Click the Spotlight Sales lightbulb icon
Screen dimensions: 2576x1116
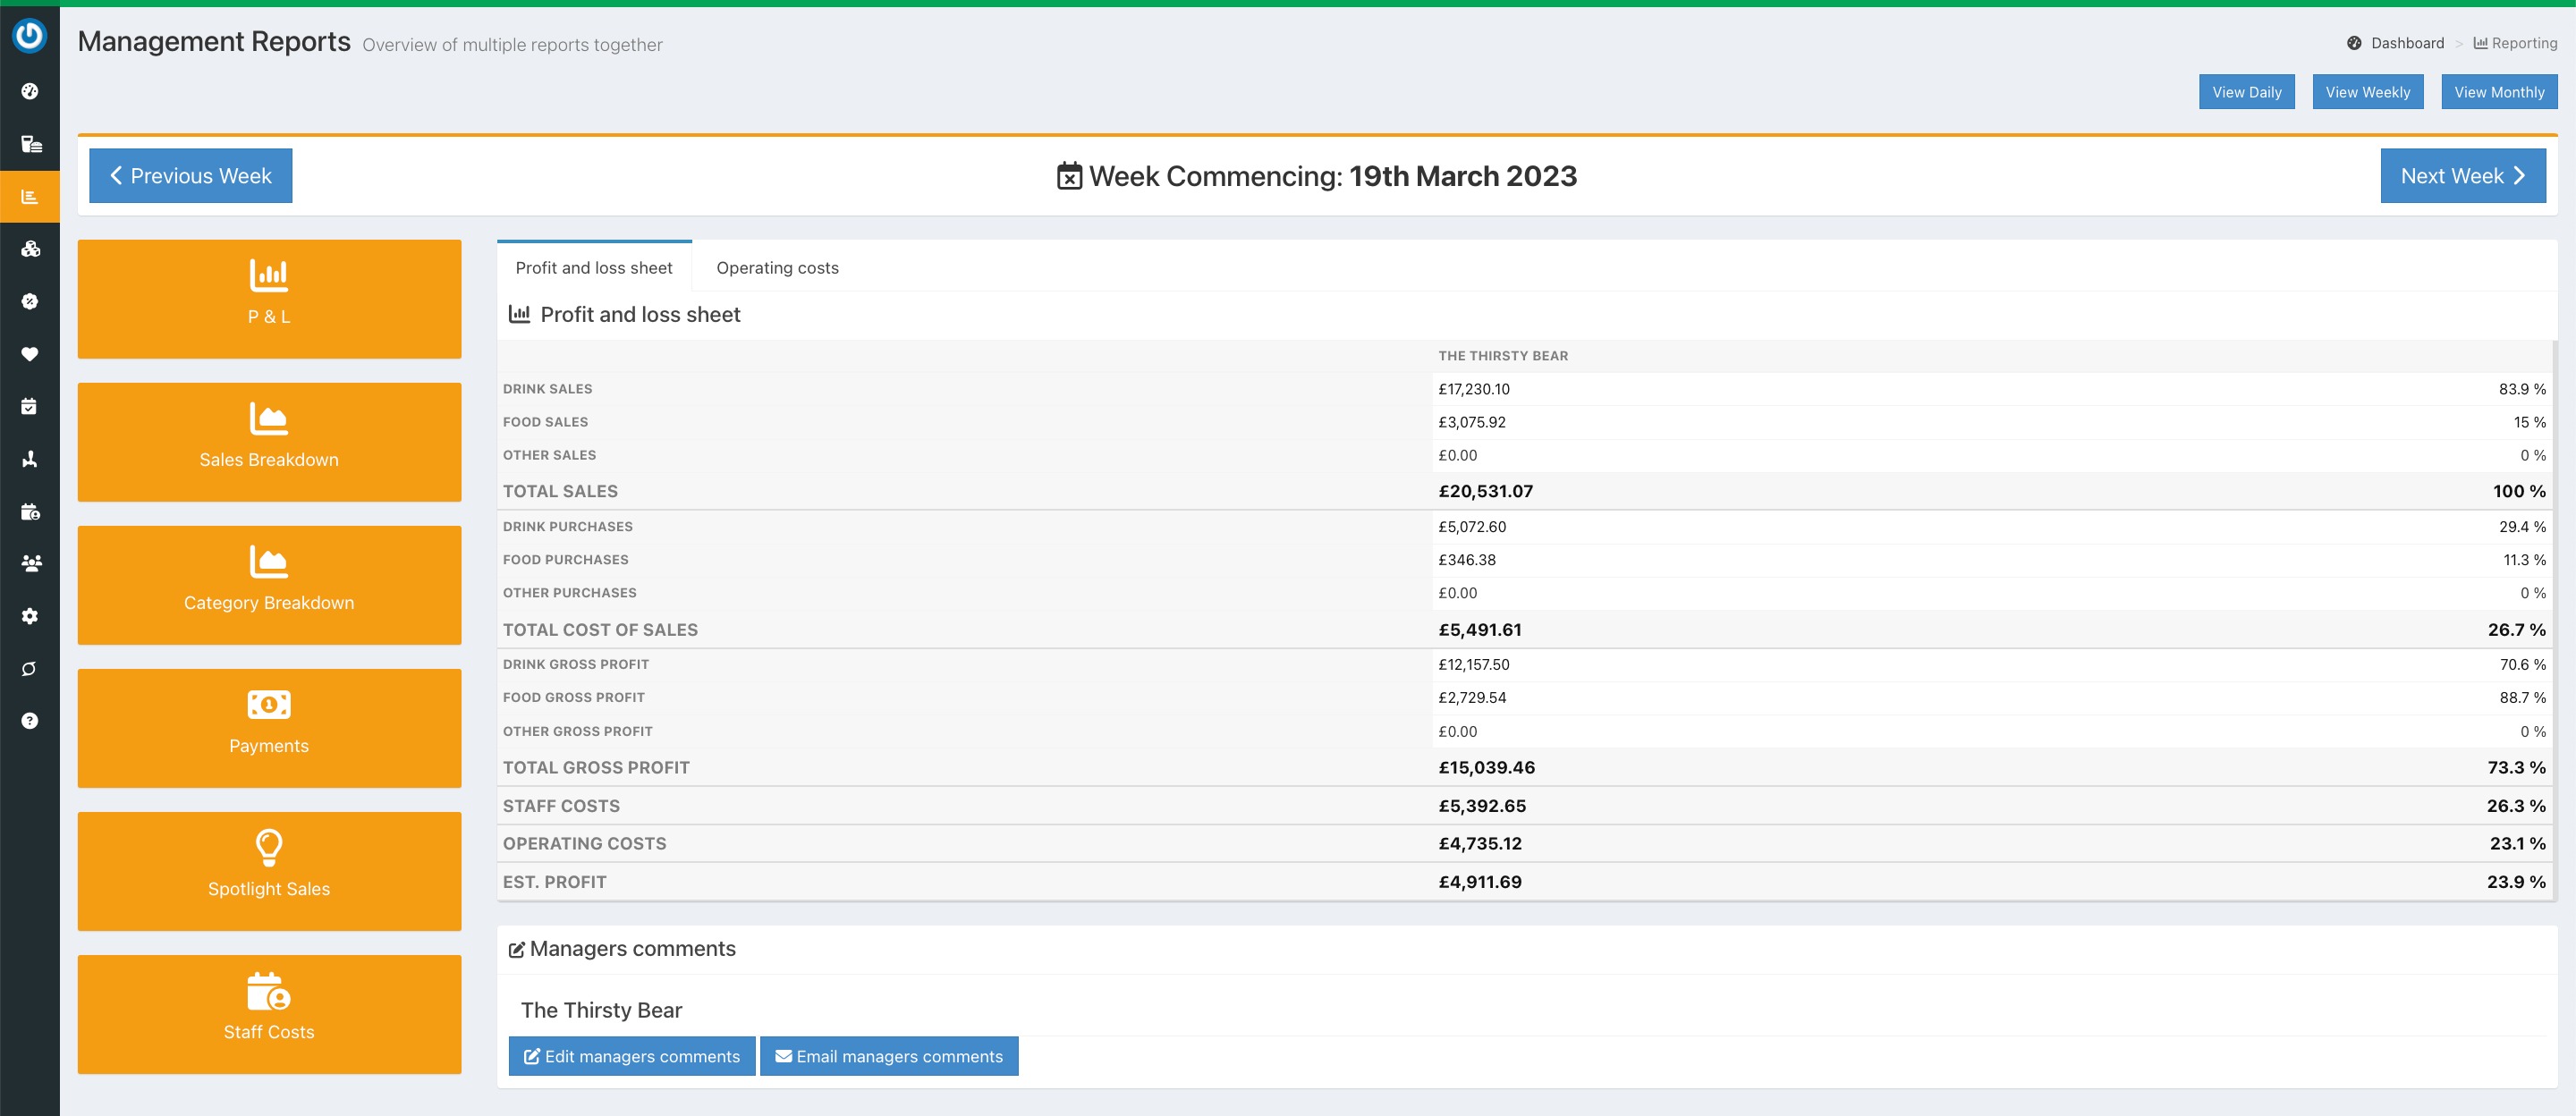[x=269, y=847]
